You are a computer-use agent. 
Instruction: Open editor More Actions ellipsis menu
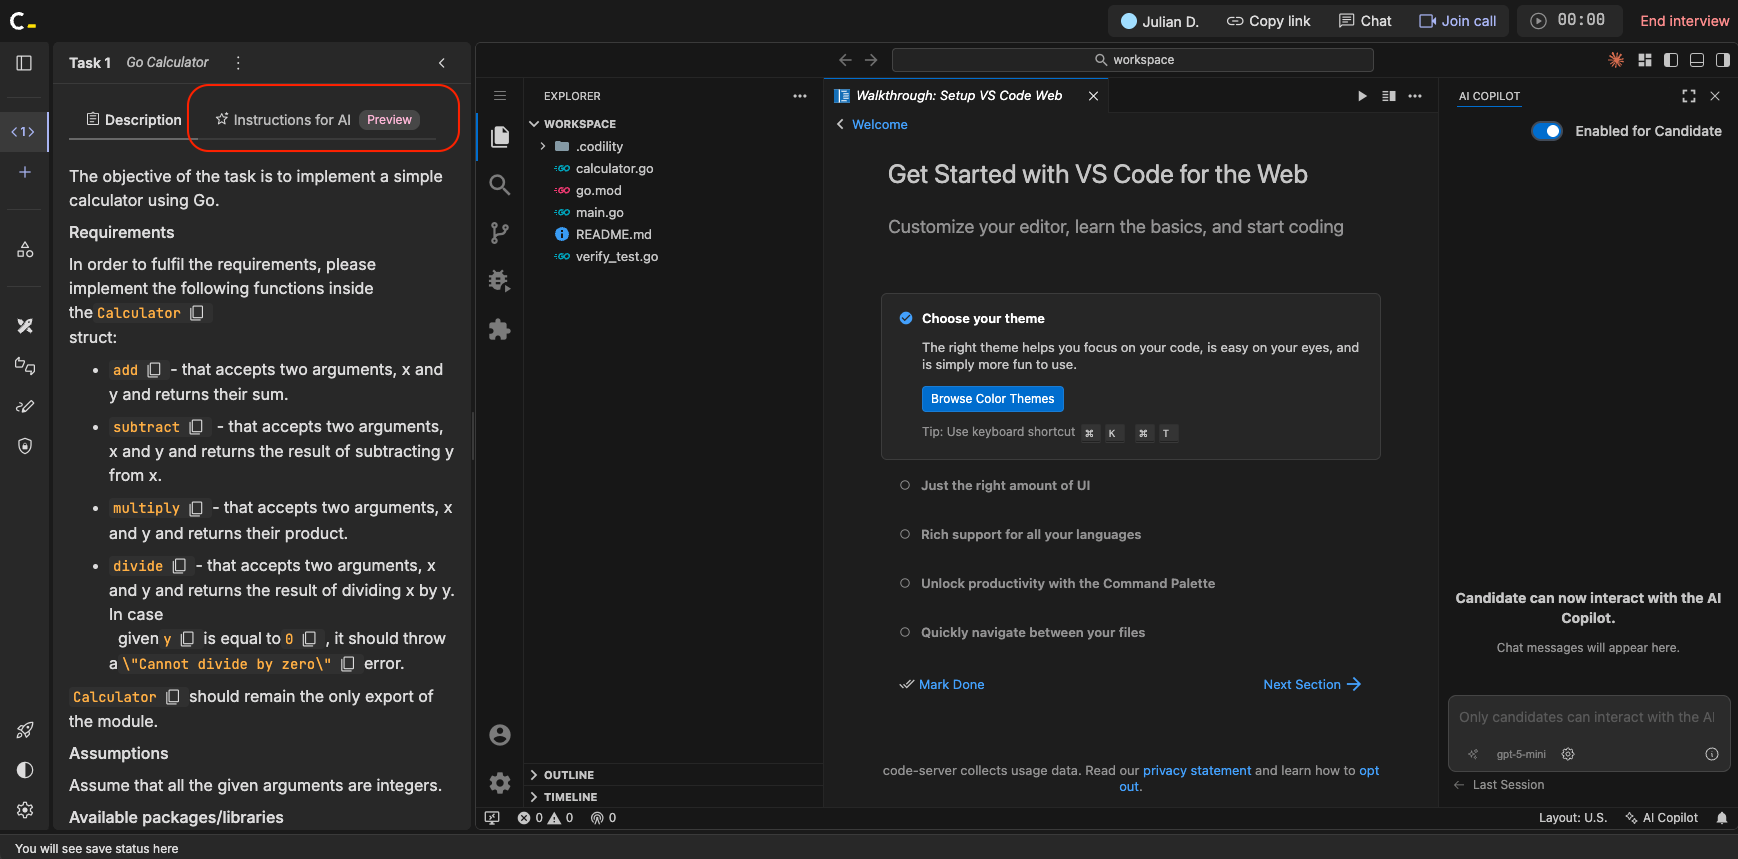(x=1415, y=96)
